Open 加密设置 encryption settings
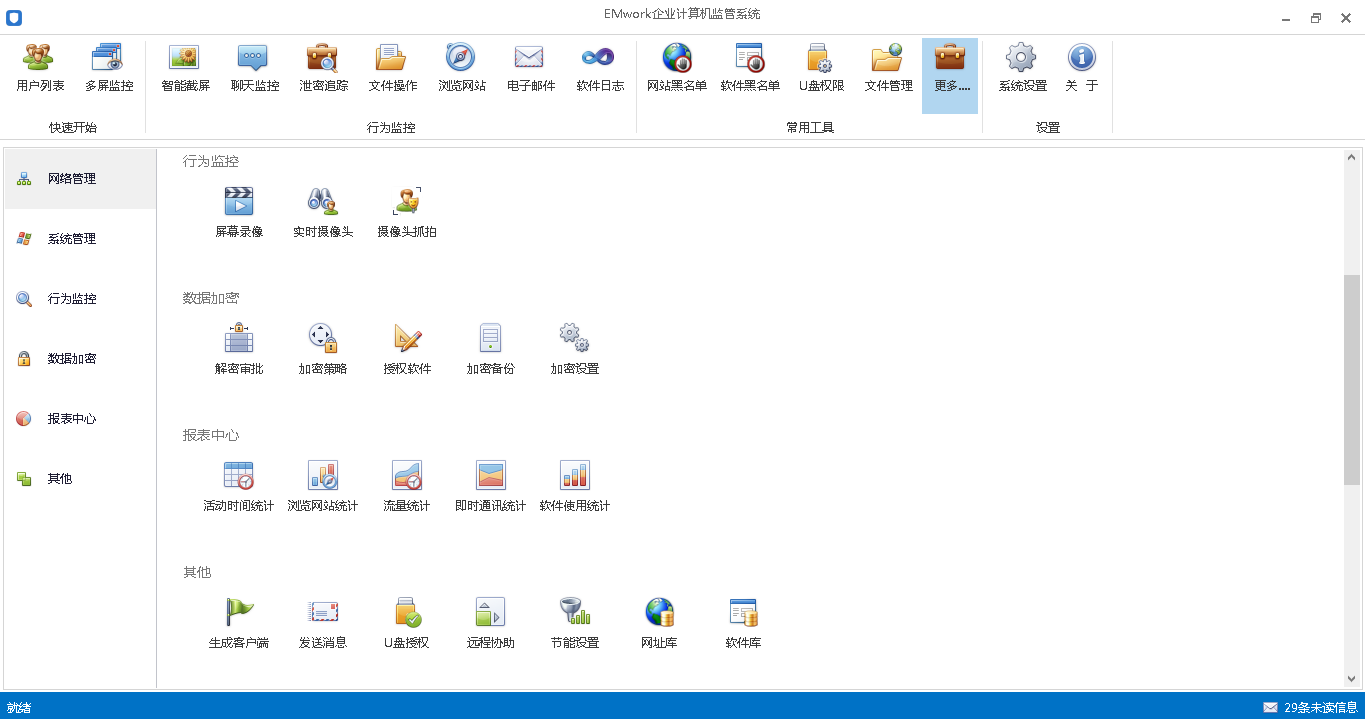 (x=575, y=349)
